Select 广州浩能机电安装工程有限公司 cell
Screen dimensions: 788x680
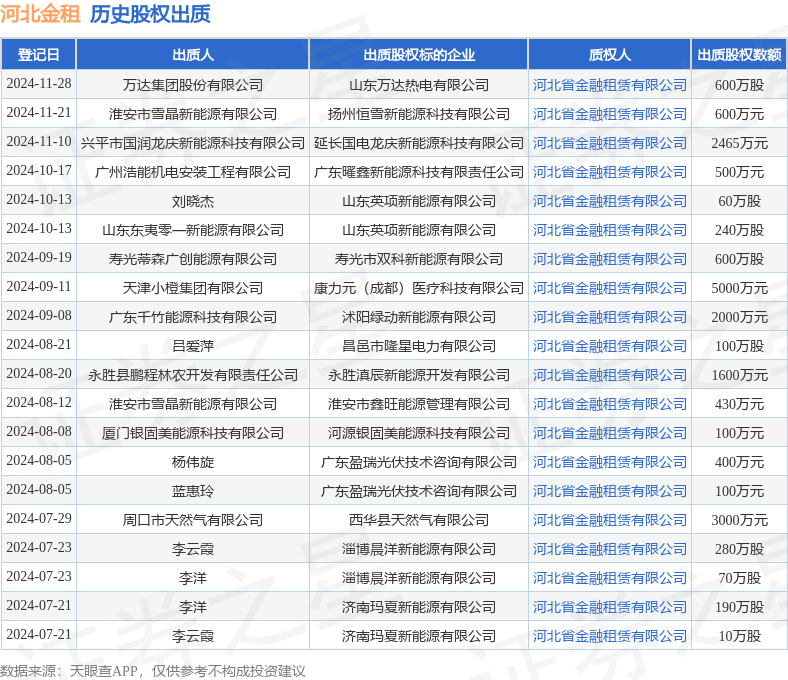(192, 172)
